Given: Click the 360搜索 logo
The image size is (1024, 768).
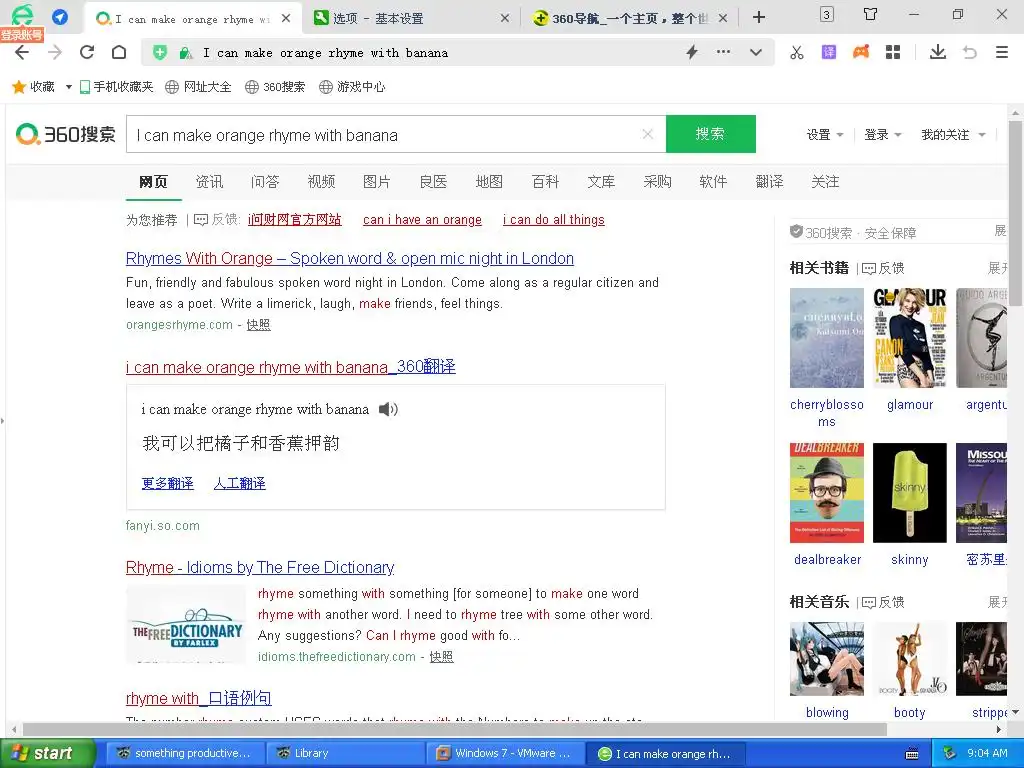Looking at the screenshot, I should coord(66,135).
